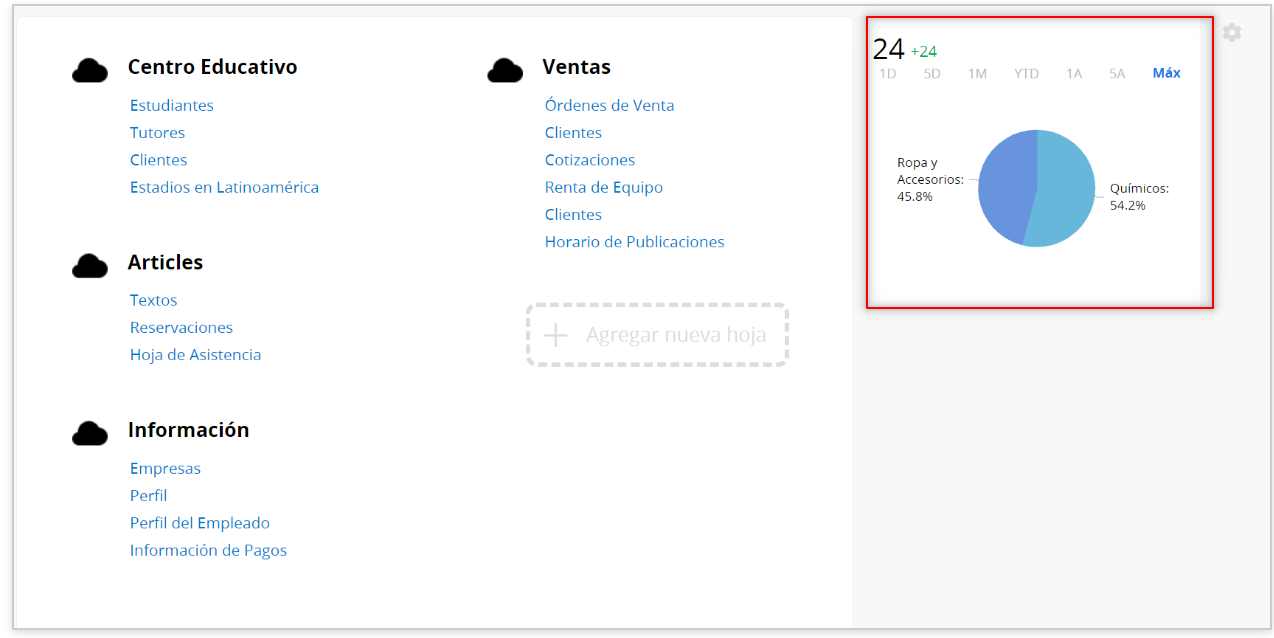Select the Máx time range tab

[x=1166, y=73]
